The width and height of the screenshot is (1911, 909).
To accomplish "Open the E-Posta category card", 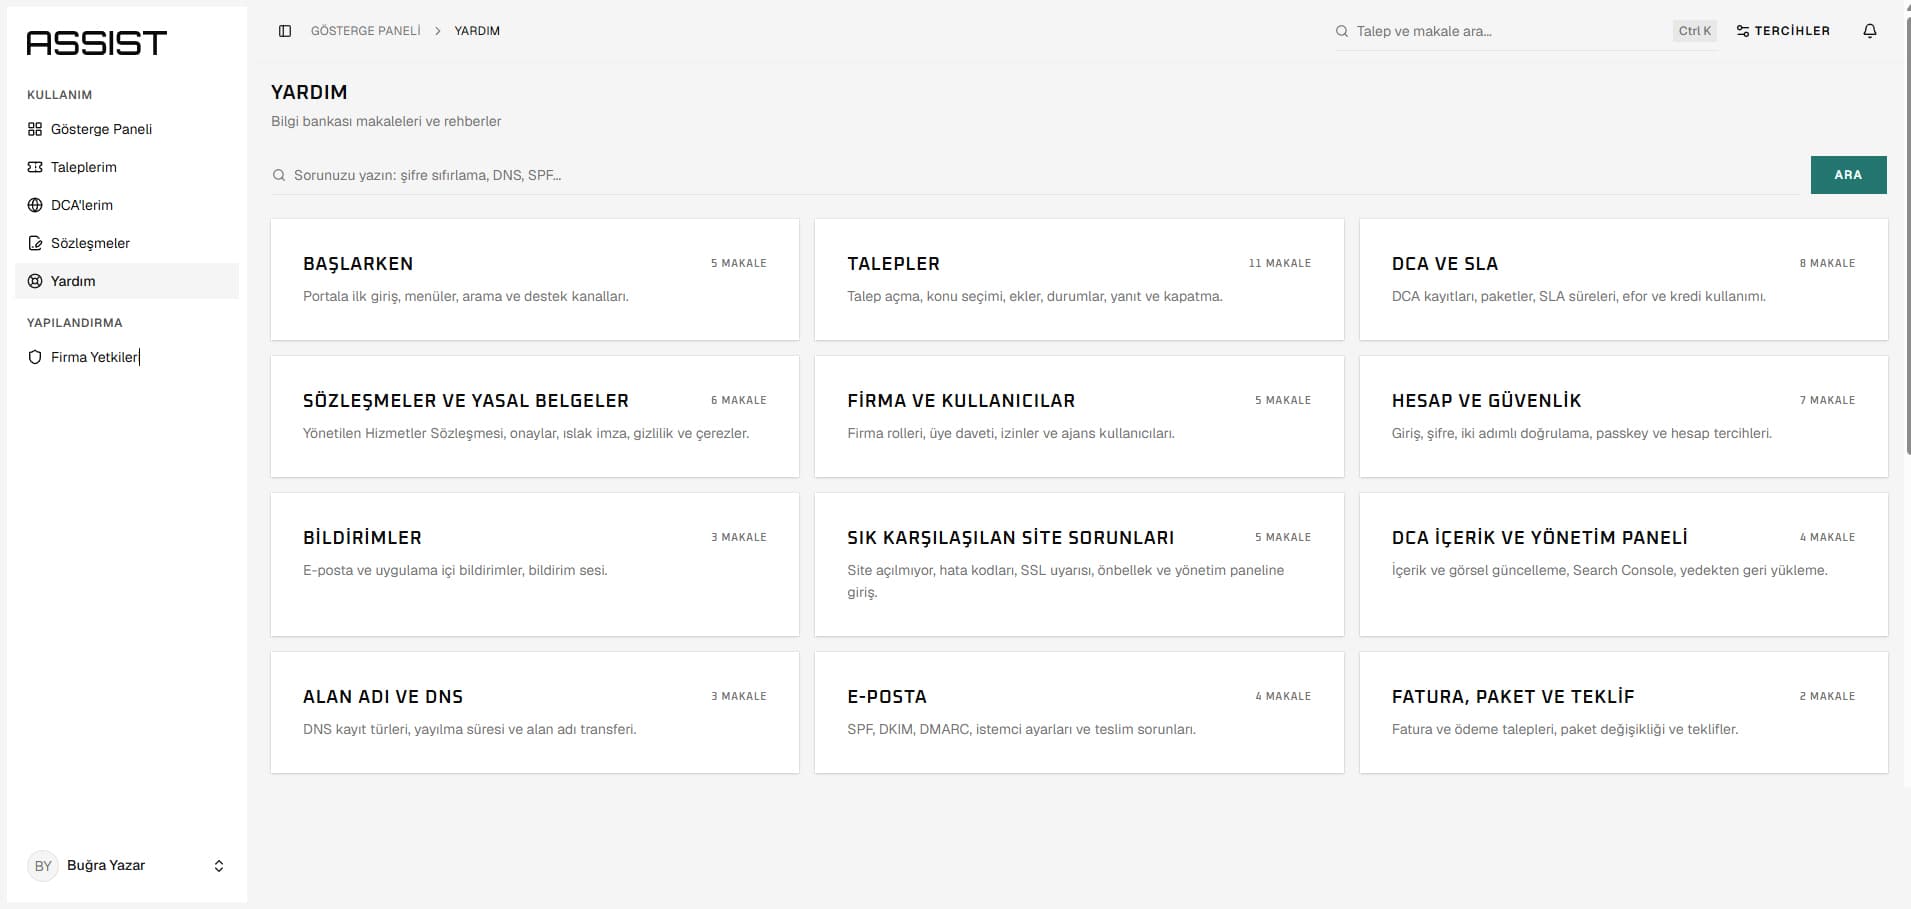I will tap(1079, 712).
